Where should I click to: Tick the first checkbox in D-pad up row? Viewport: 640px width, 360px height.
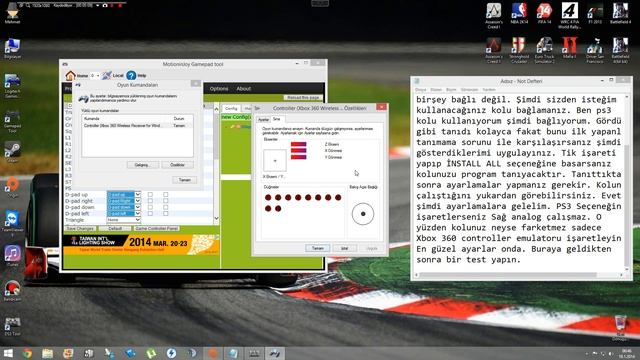pos(150,195)
